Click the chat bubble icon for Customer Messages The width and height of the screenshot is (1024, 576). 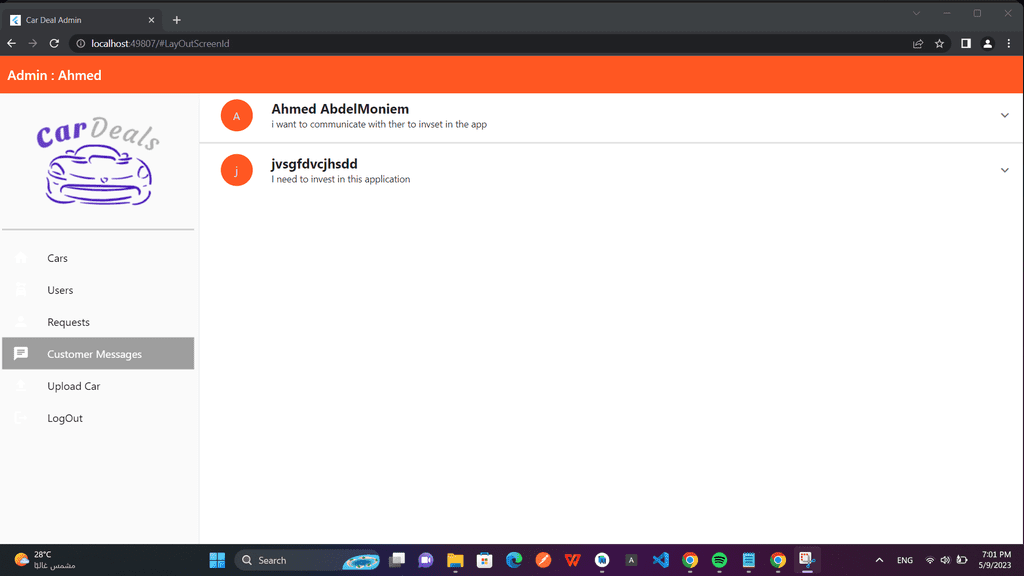pyautogui.click(x=21, y=353)
